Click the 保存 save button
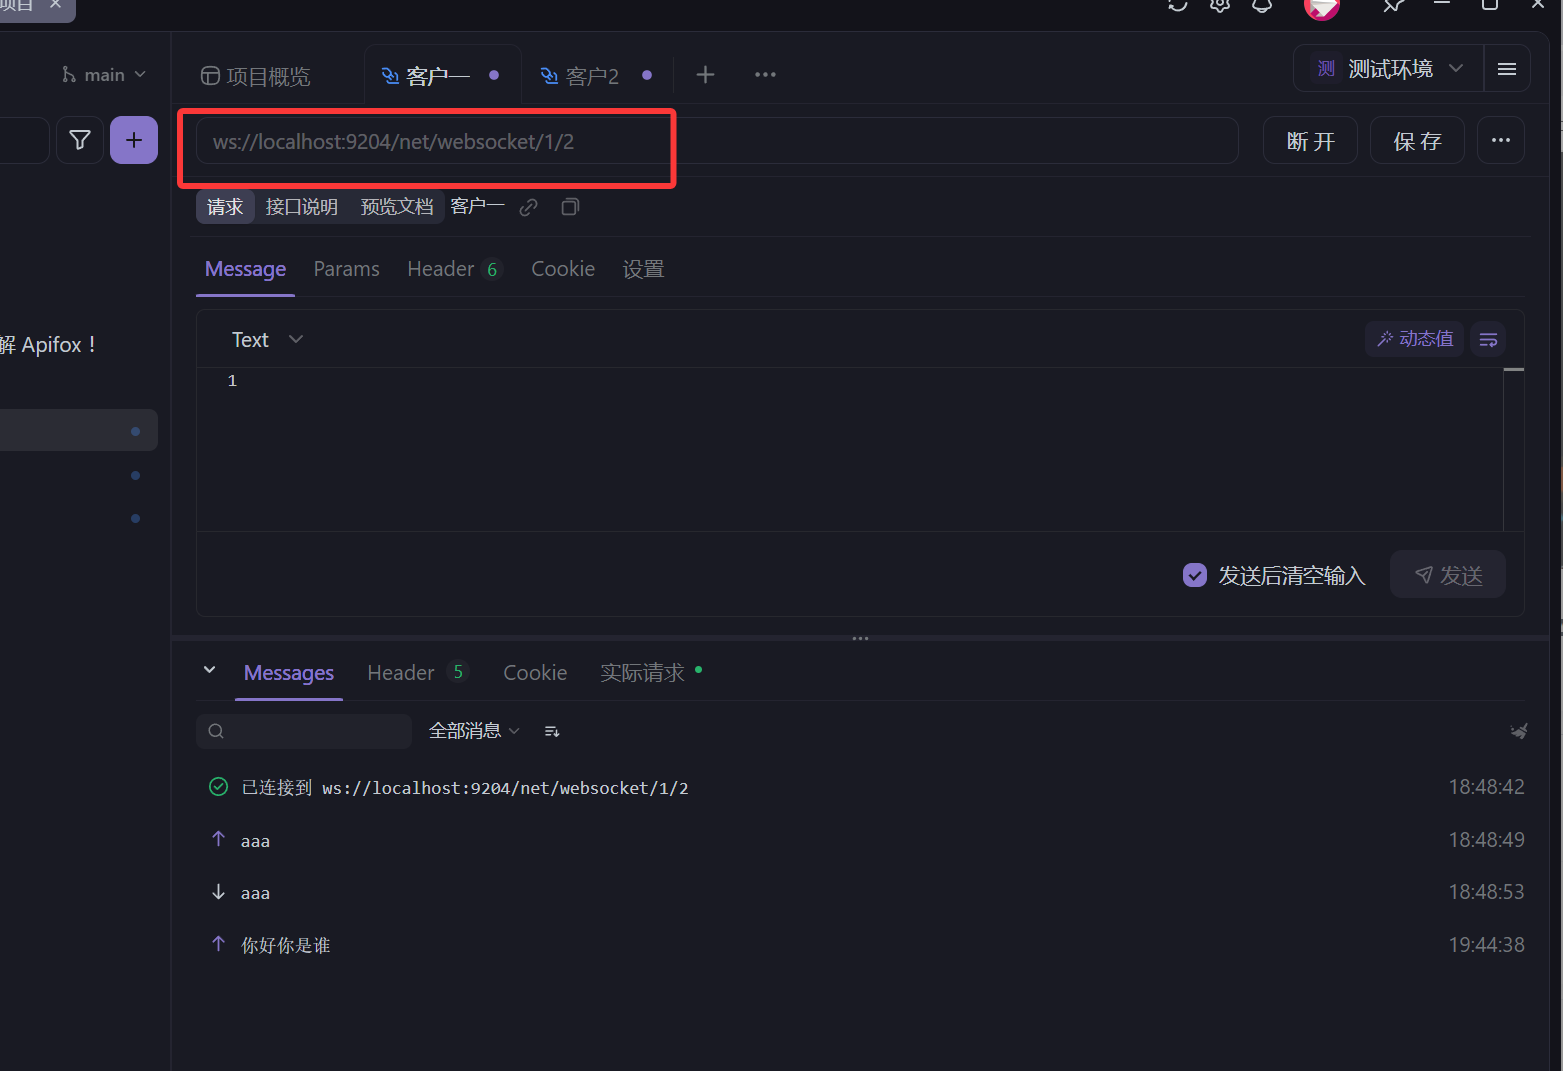This screenshot has height=1071, width=1563. pos(1417,141)
